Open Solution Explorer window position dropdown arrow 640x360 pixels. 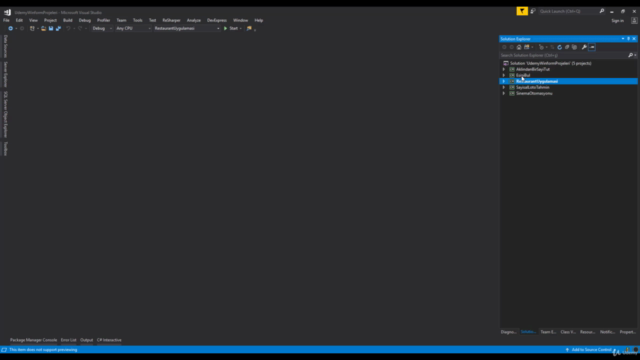pos(623,39)
